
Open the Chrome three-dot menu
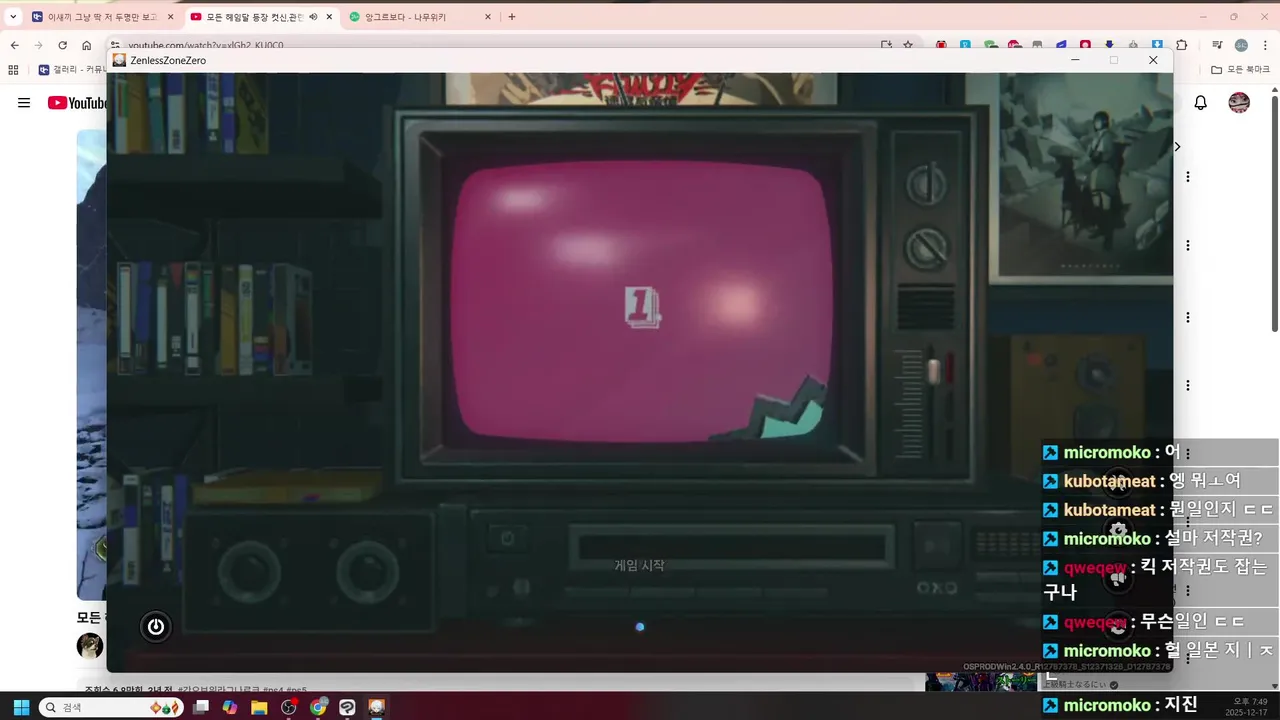point(1265,45)
